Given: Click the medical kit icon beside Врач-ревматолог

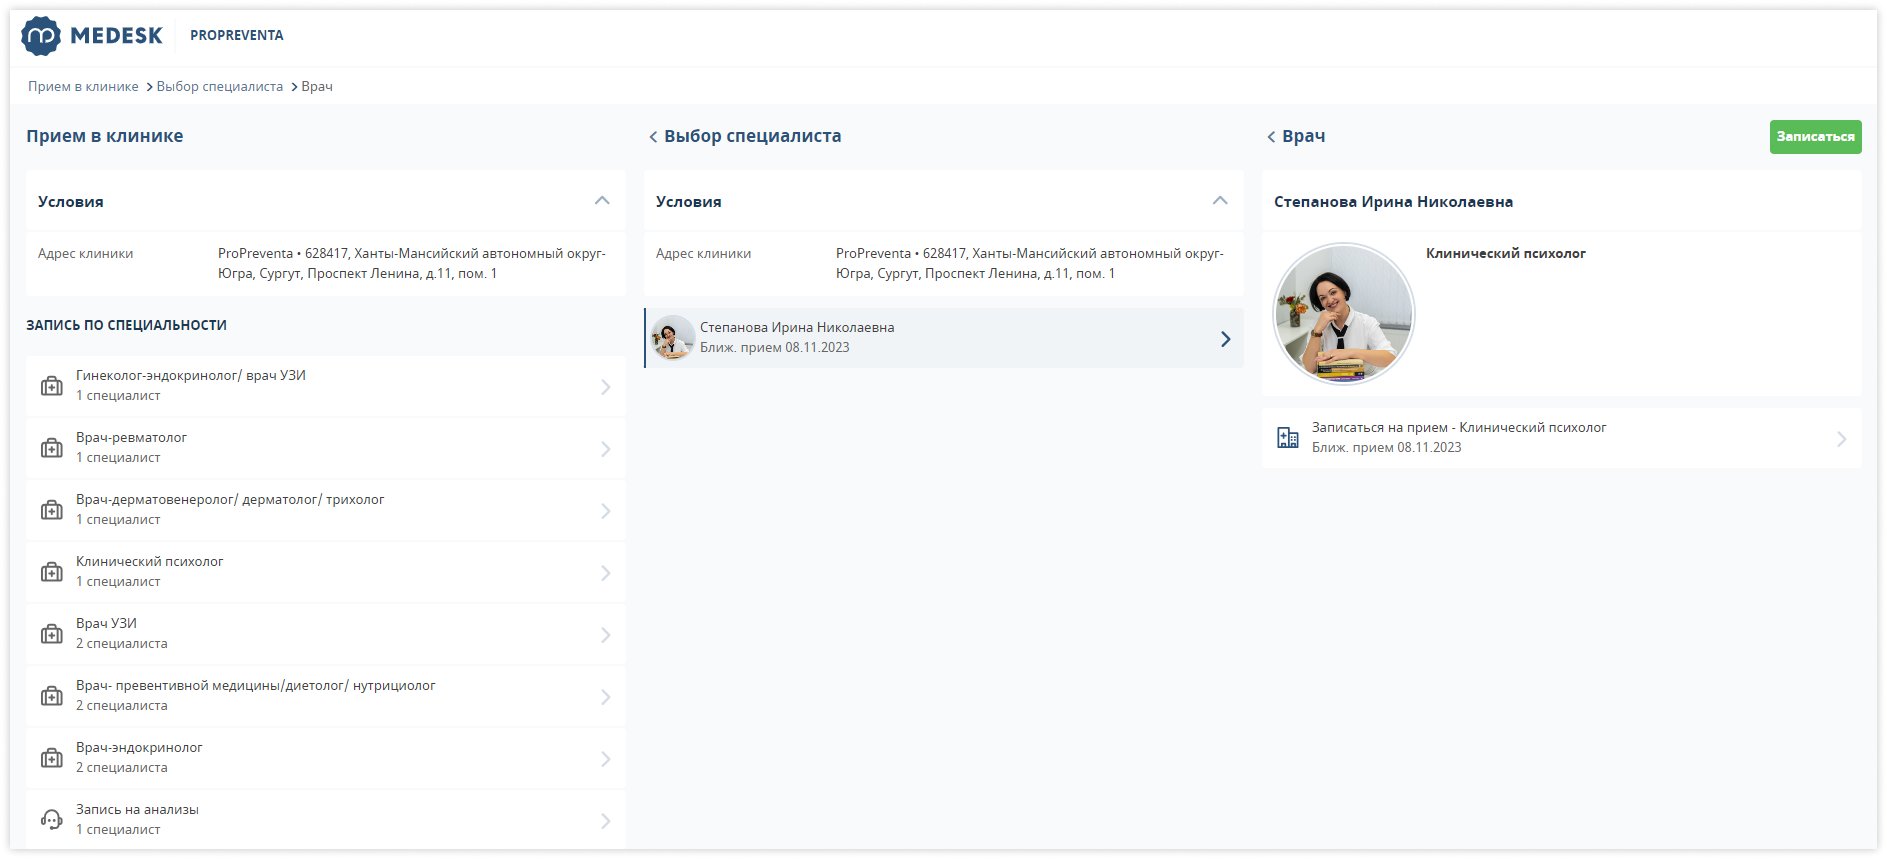Looking at the screenshot, I should coord(51,448).
